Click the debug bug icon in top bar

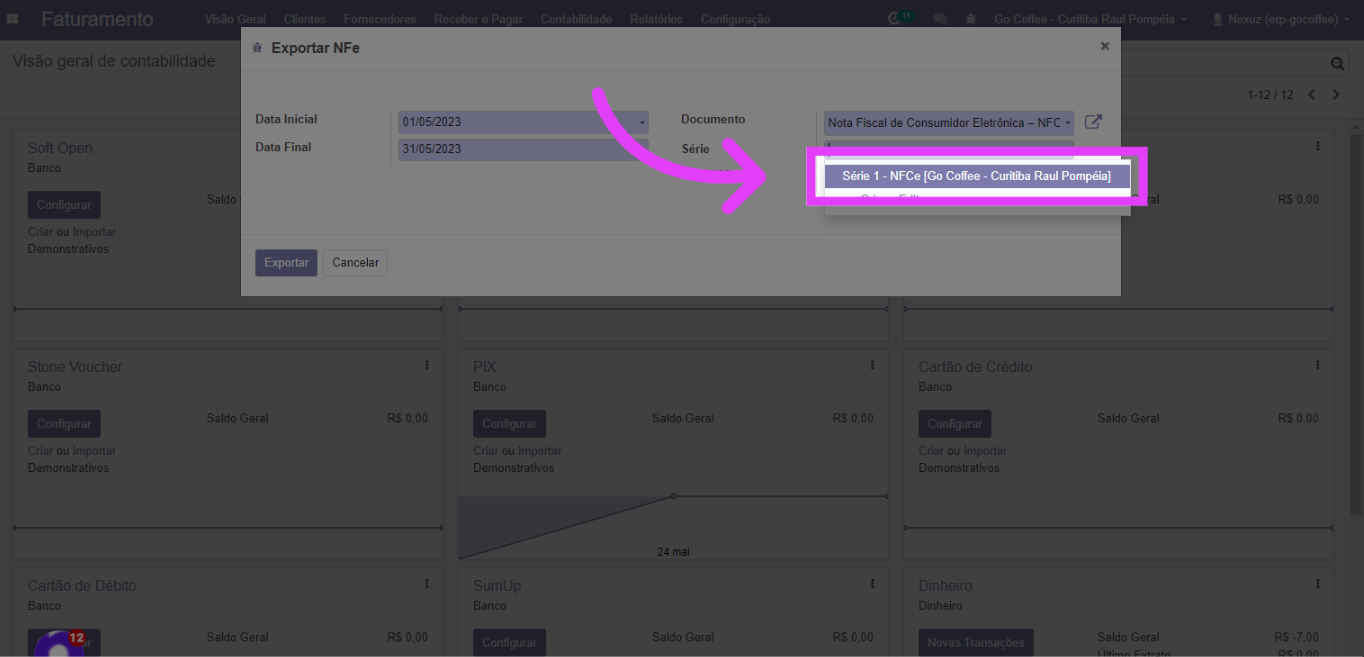[x=970, y=19]
